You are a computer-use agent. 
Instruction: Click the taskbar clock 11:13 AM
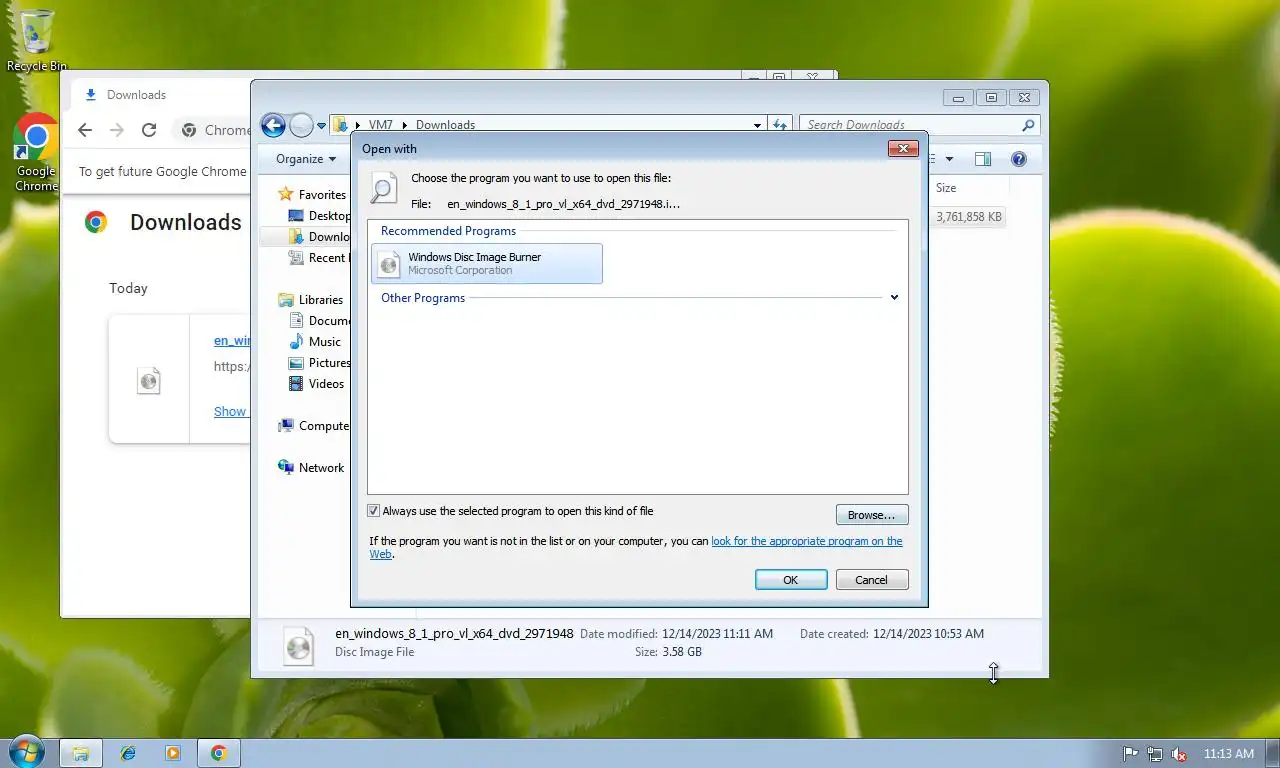coord(1229,754)
